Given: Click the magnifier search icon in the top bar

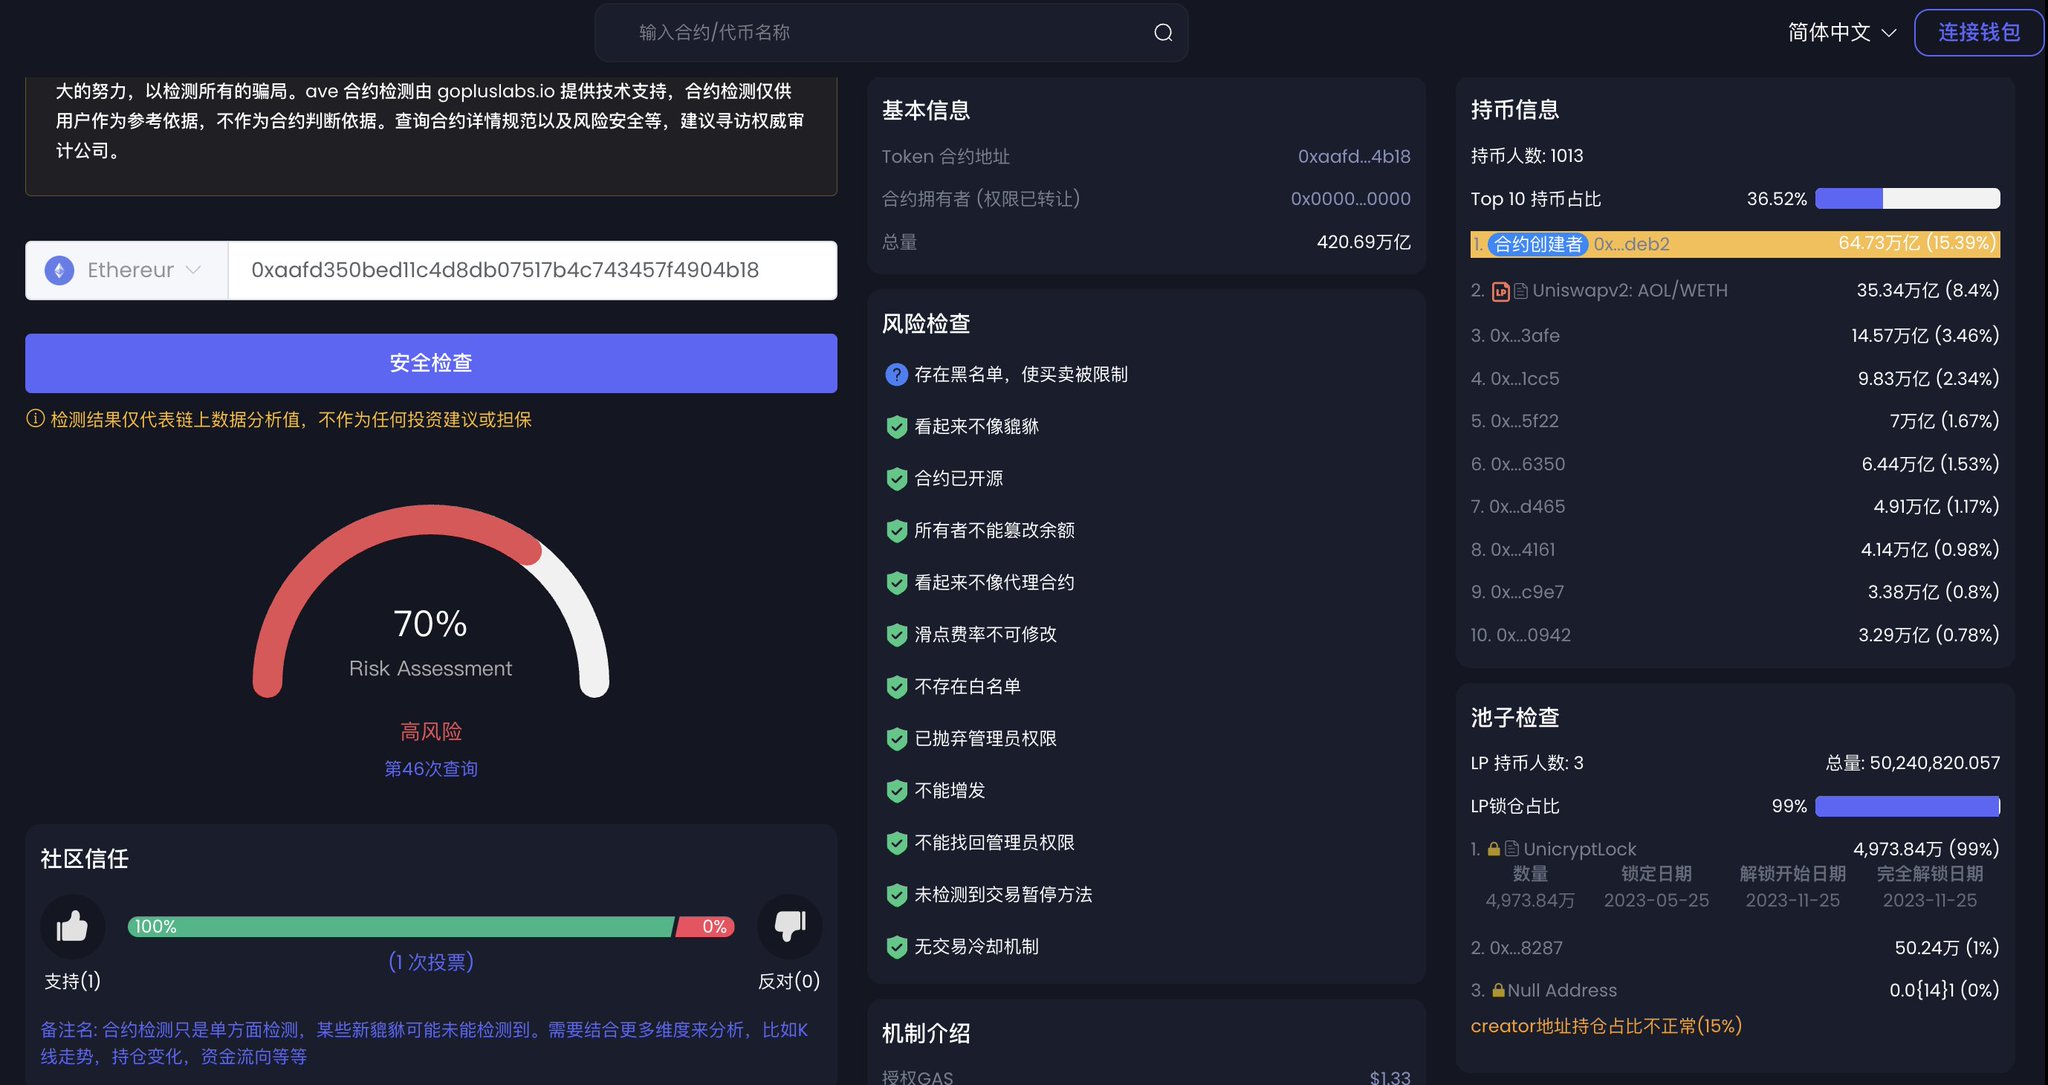Looking at the screenshot, I should [x=1162, y=31].
